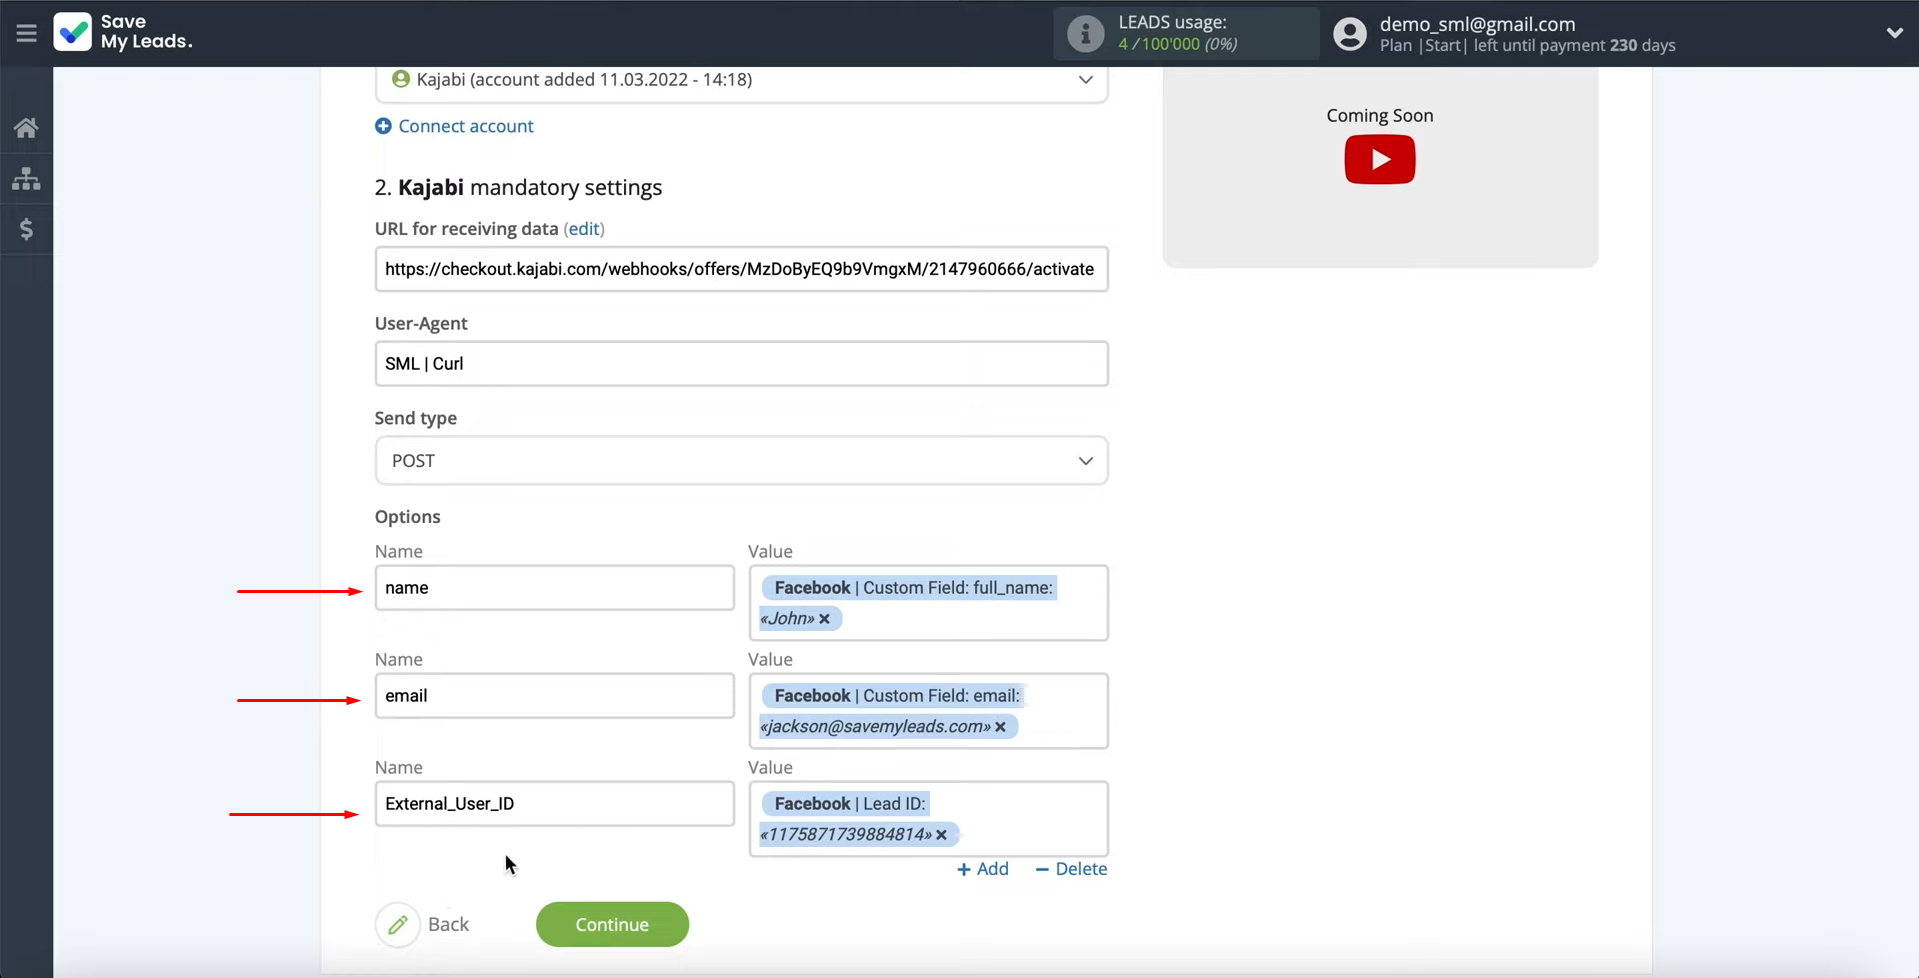Click the External_User_ID Name field

click(x=554, y=804)
